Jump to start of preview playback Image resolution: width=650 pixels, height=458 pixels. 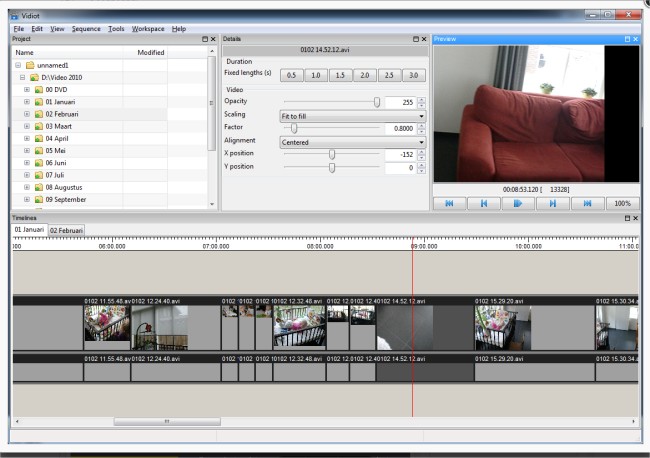click(x=449, y=203)
